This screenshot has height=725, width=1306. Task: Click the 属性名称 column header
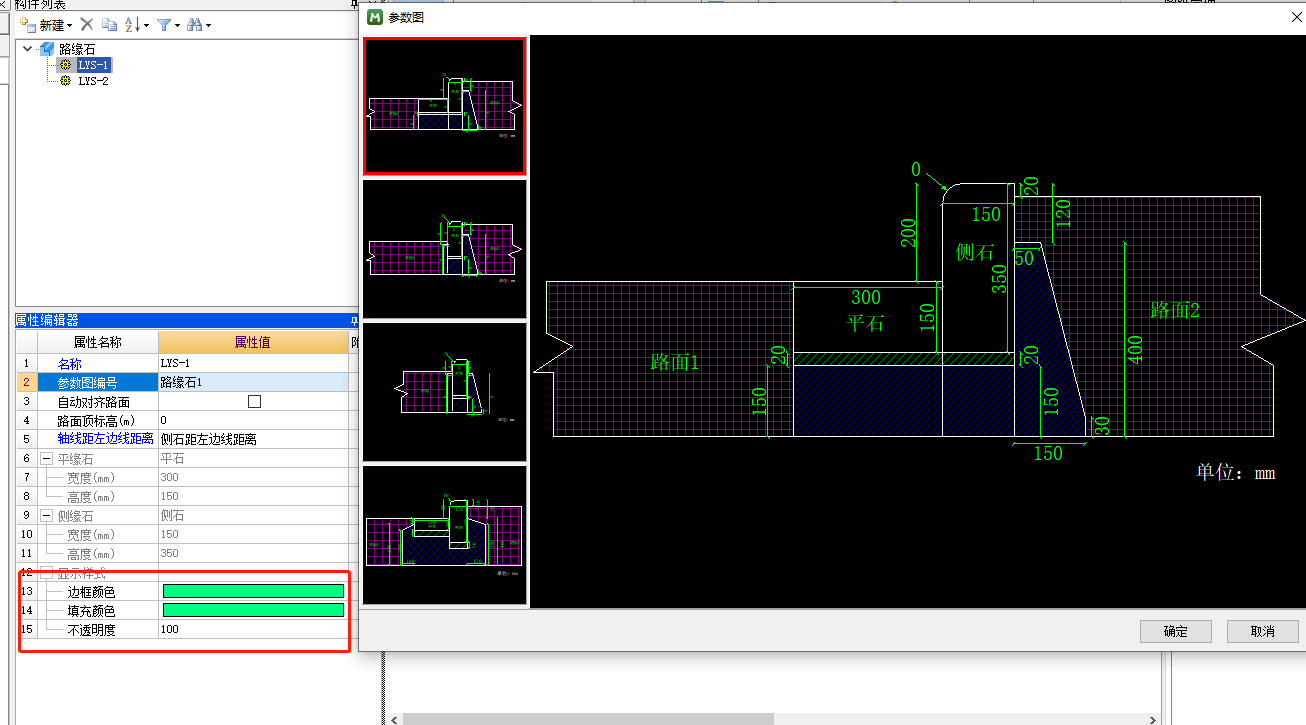pyautogui.click(x=98, y=342)
